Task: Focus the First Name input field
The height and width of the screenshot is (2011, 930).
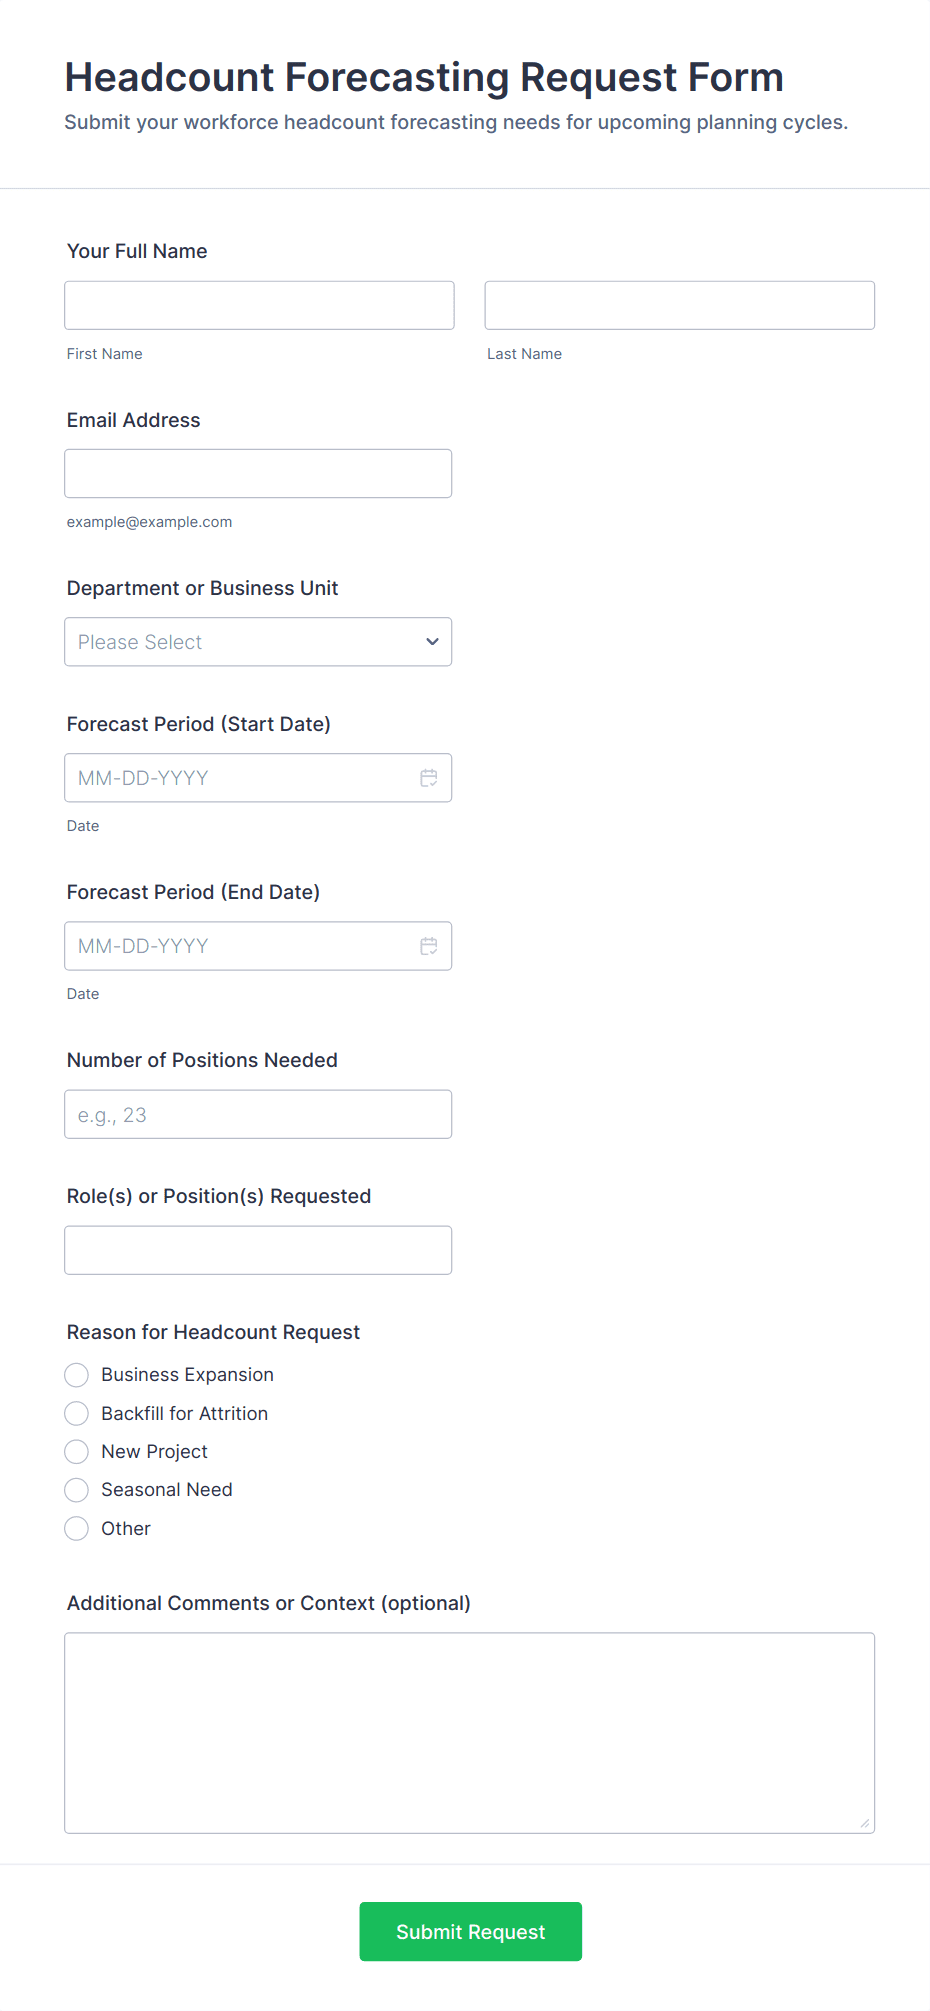Action: point(259,305)
